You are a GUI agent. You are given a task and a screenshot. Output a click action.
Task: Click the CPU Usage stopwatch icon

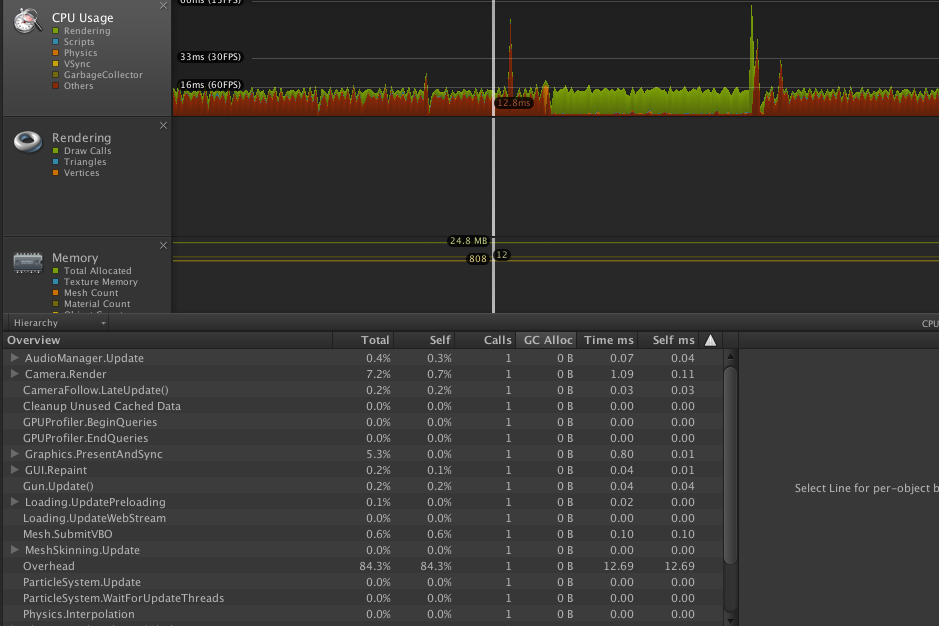pyautogui.click(x=28, y=20)
